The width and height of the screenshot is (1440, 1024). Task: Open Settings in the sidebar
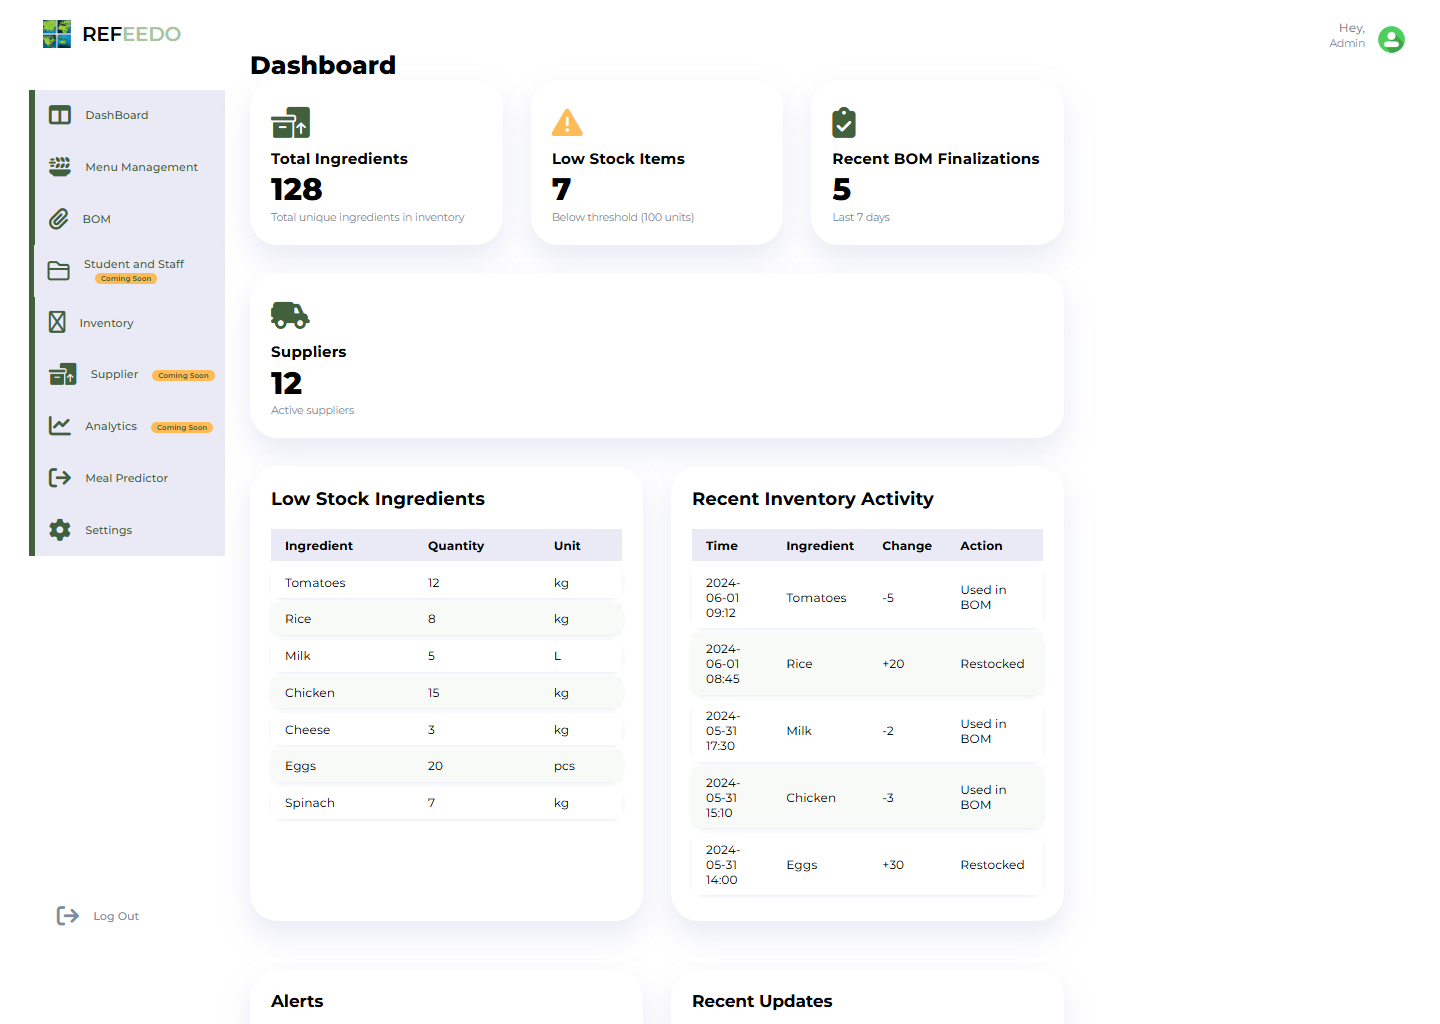click(x=130, y=530)
